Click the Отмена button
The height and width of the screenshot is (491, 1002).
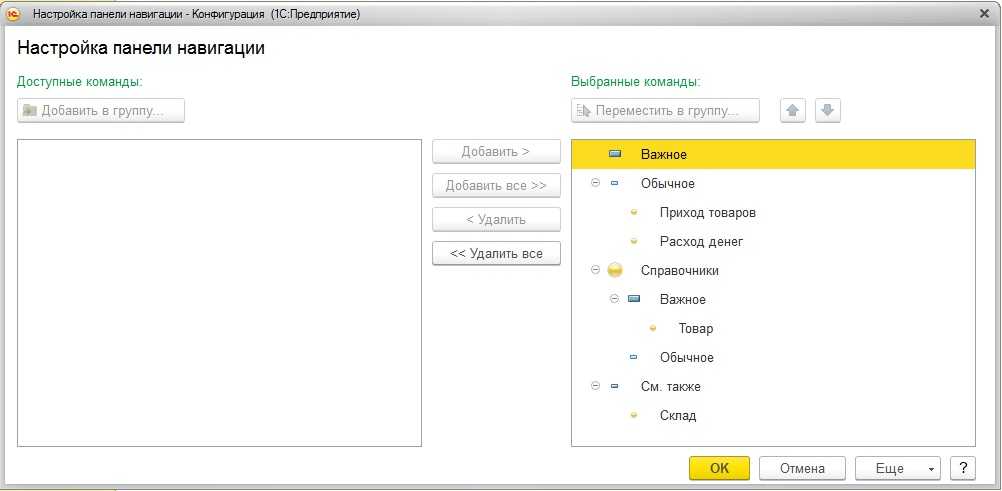[802, 468]
